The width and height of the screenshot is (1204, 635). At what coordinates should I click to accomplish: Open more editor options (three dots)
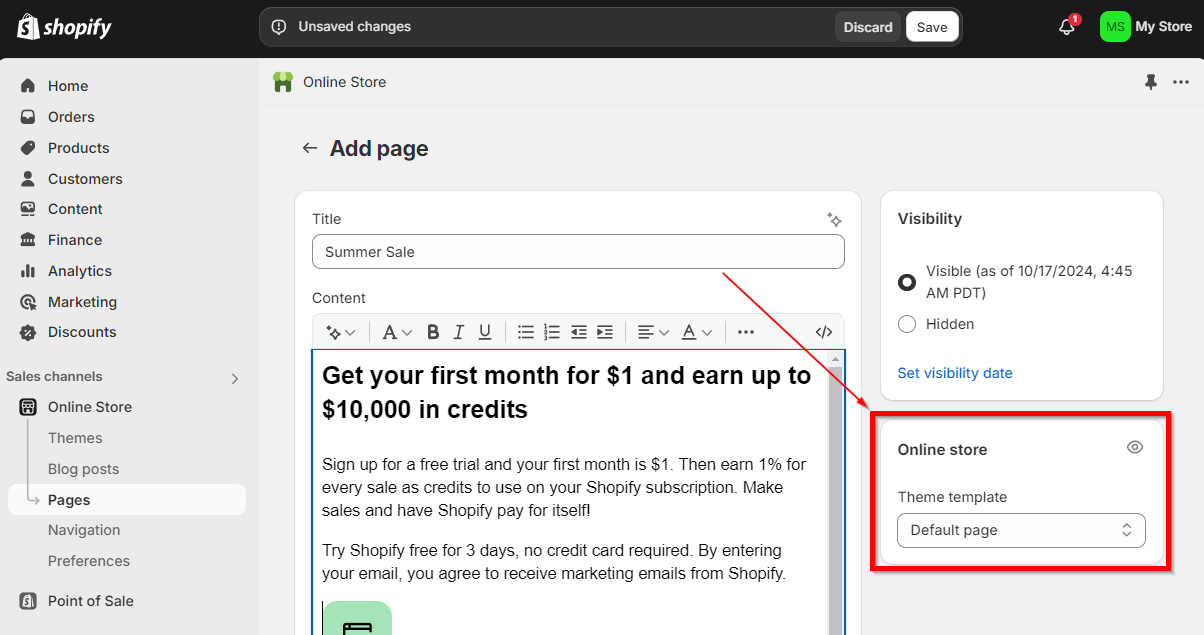(x=746, y=332)
